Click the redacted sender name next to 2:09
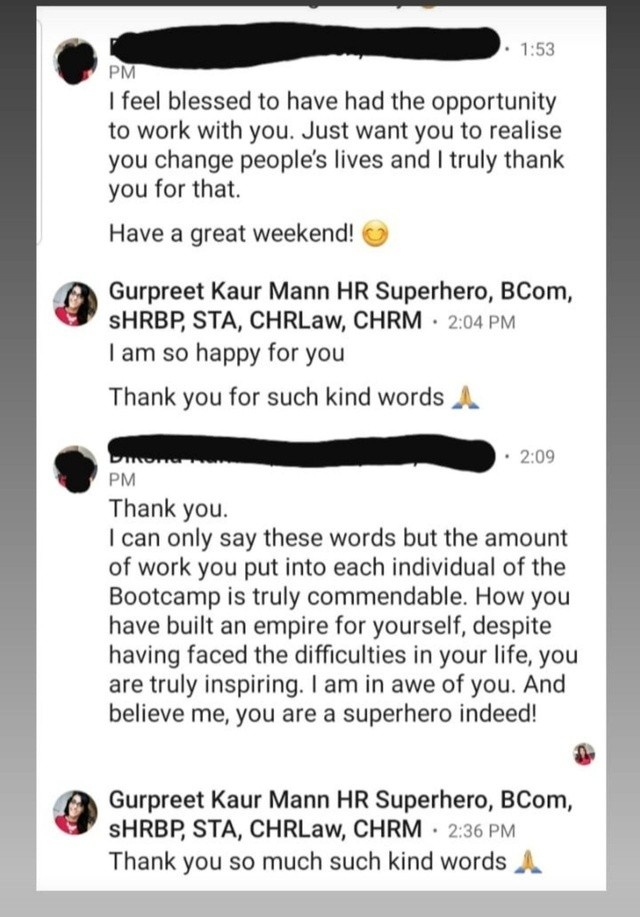The width and height of the screenshot is (640, 917). click(x=302, y=453)
